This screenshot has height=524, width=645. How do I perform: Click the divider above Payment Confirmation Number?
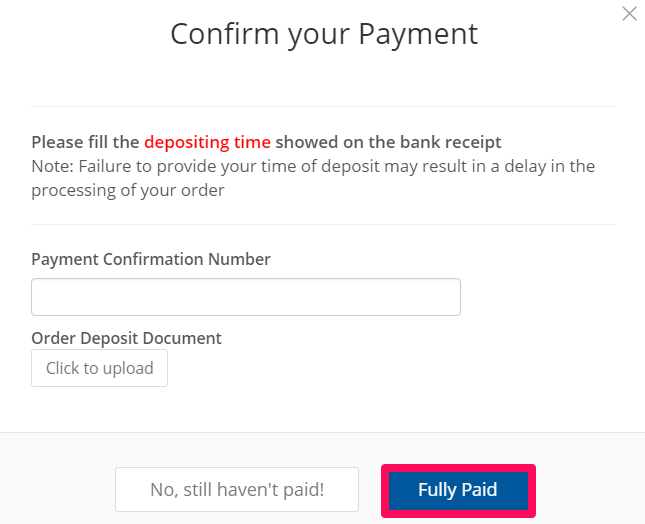[323, 225]
